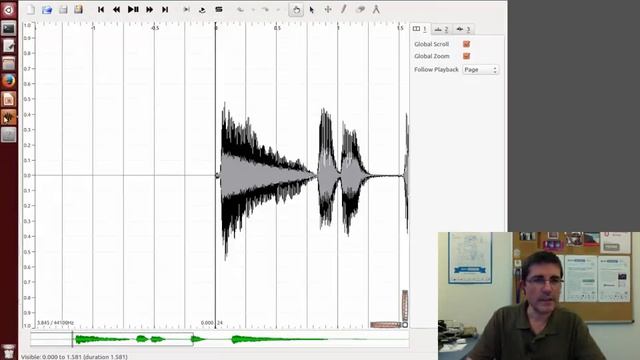
Task: Click the Redo arrow icon
Action: coord(265,9)
